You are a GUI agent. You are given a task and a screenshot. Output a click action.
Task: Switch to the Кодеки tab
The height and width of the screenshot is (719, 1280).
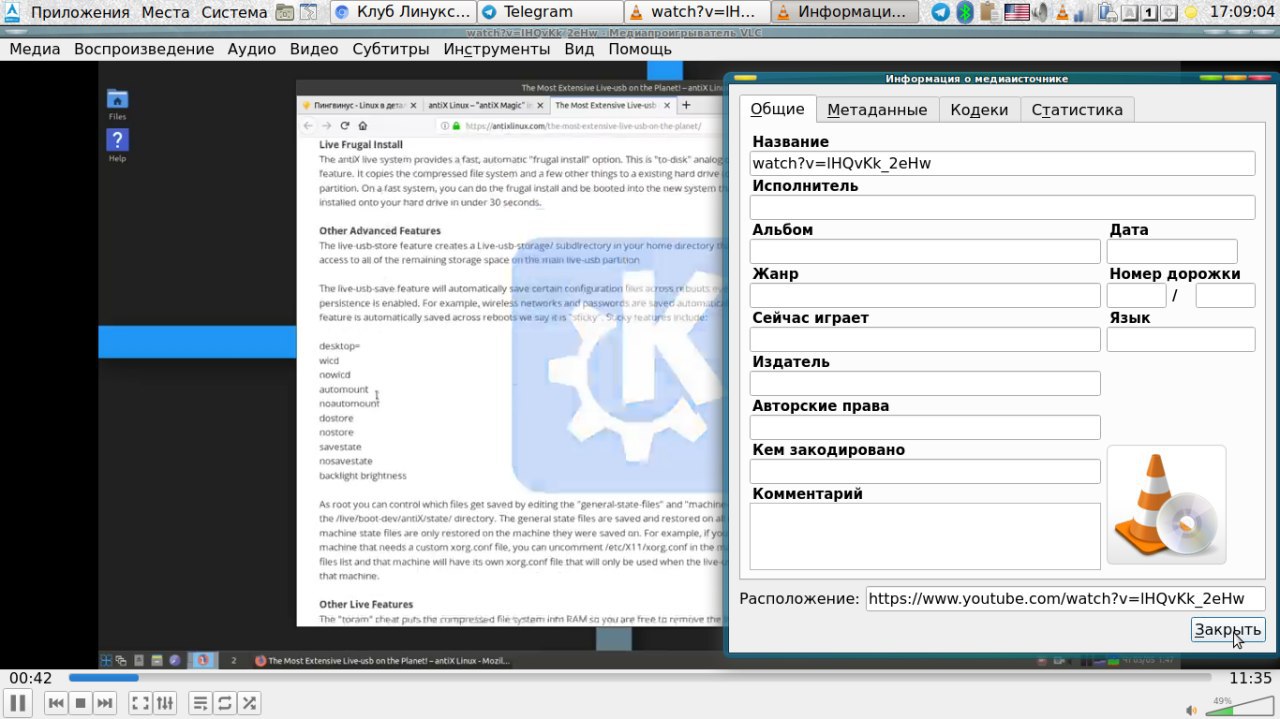coord(979,110)
